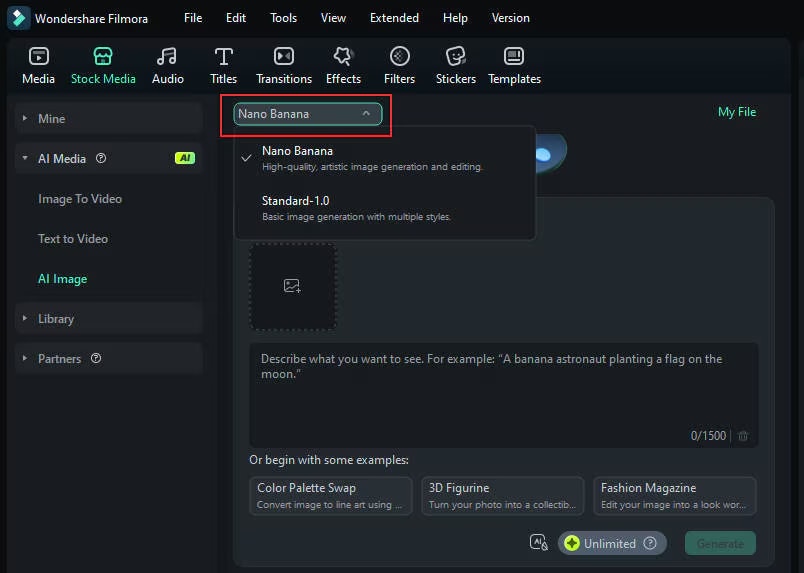The width and height of the screenshot is (804, 573).
Task: Open the Audio library icon
Action: coord(167,56)
